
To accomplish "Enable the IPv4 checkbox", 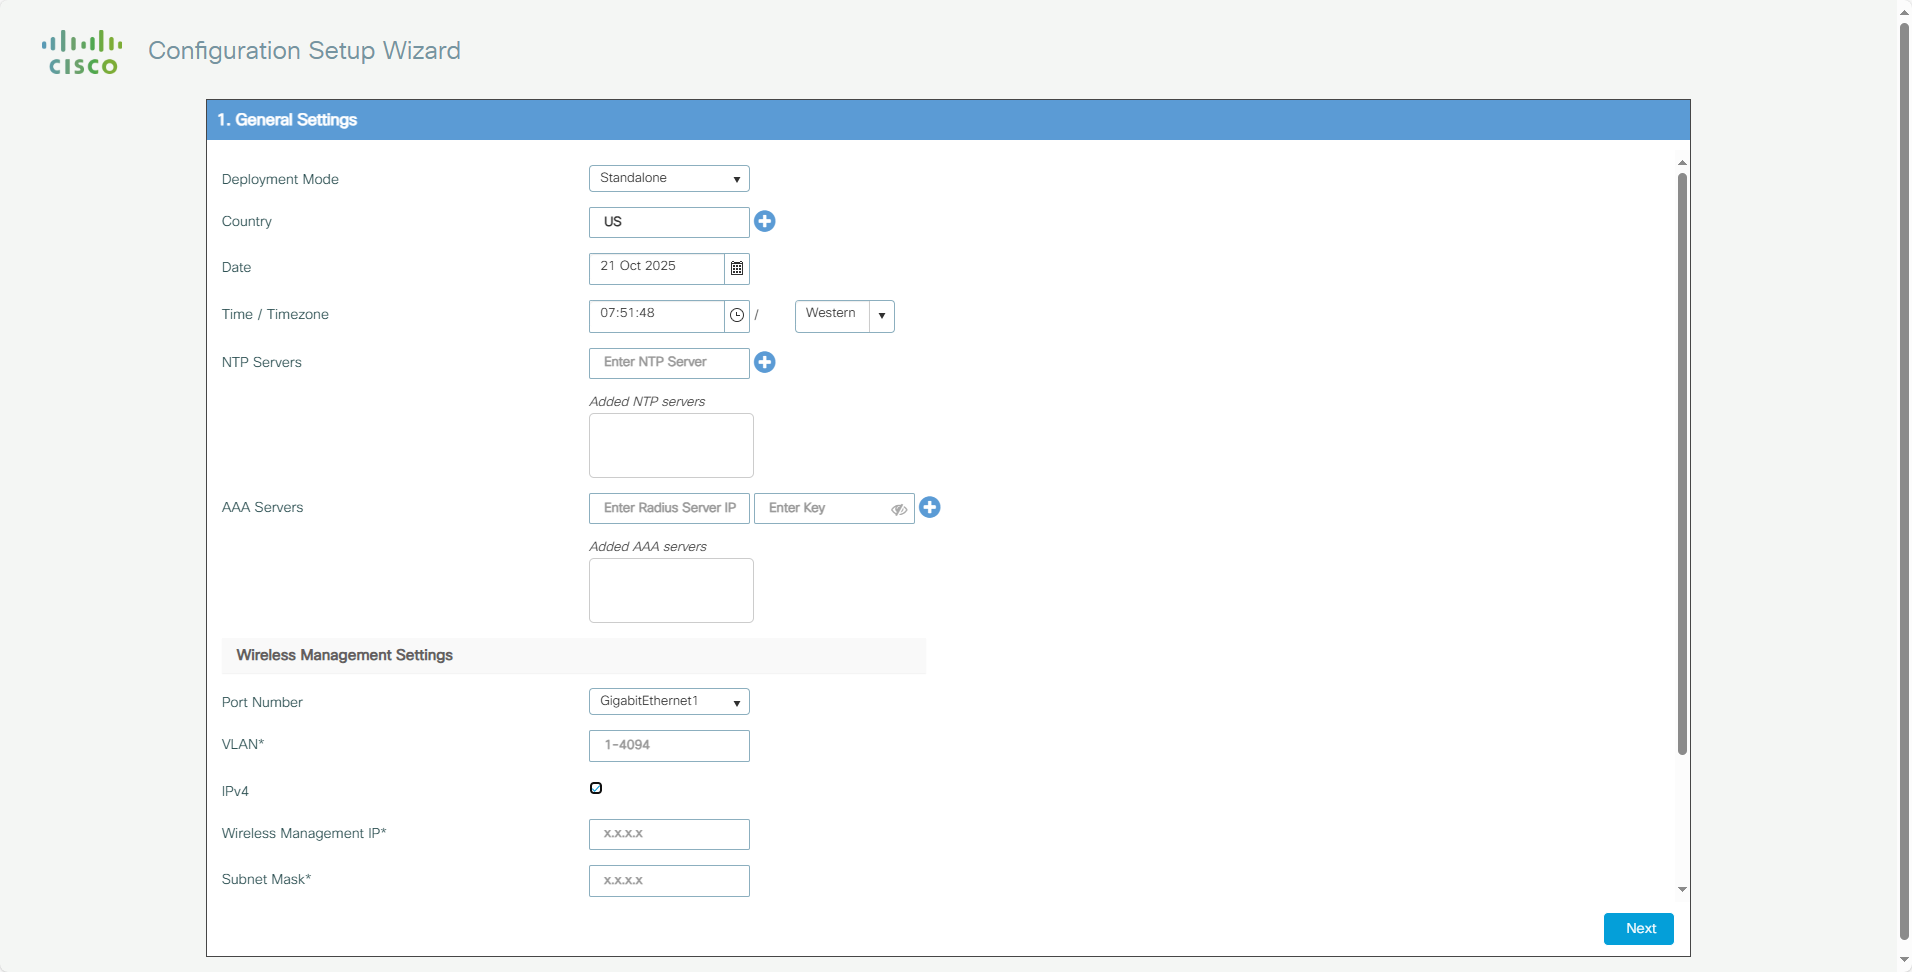I will [596, 788].
